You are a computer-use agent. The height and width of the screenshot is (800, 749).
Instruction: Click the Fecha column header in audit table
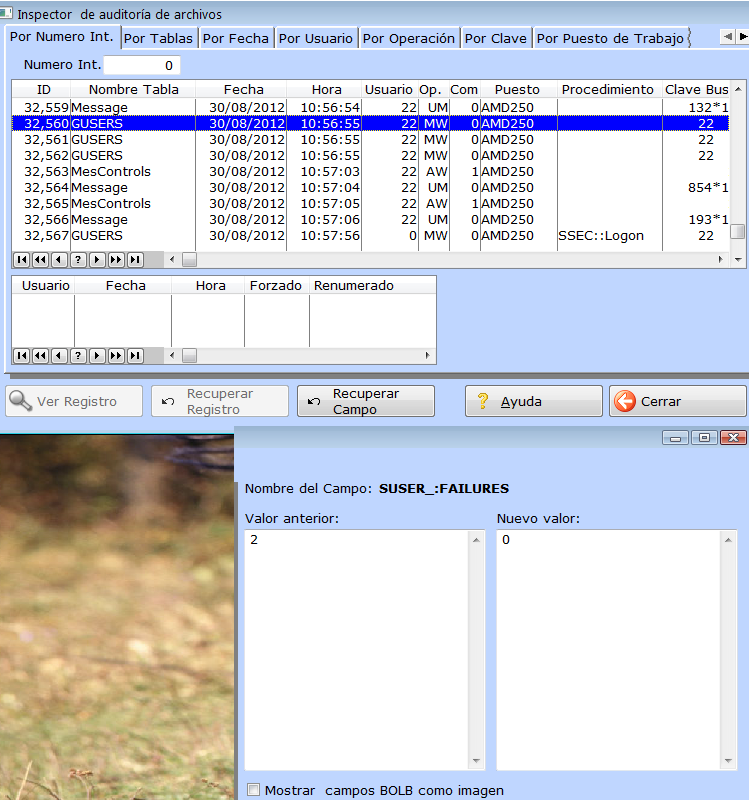(x=243, y=90)
